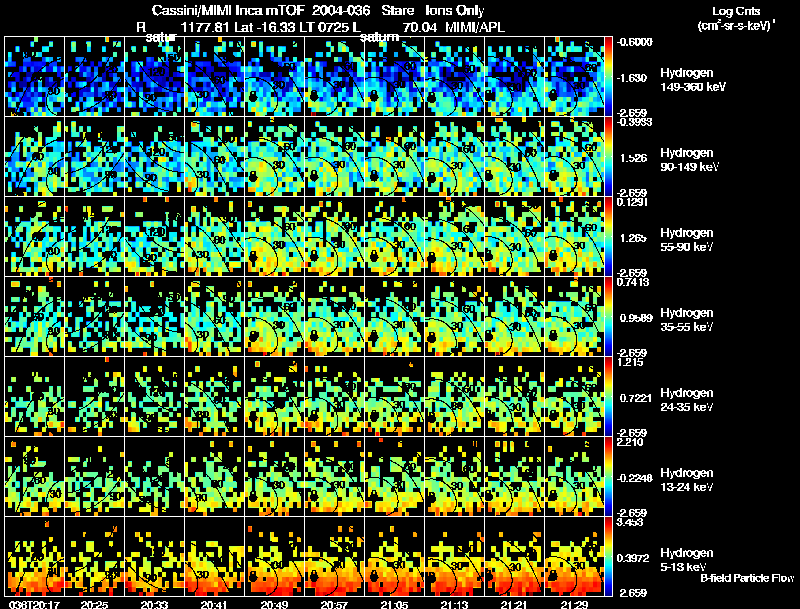This screenshot has height=609, width=800.
Task: Open the 24-35 keV image at 20:57
Action: point(335,397)
